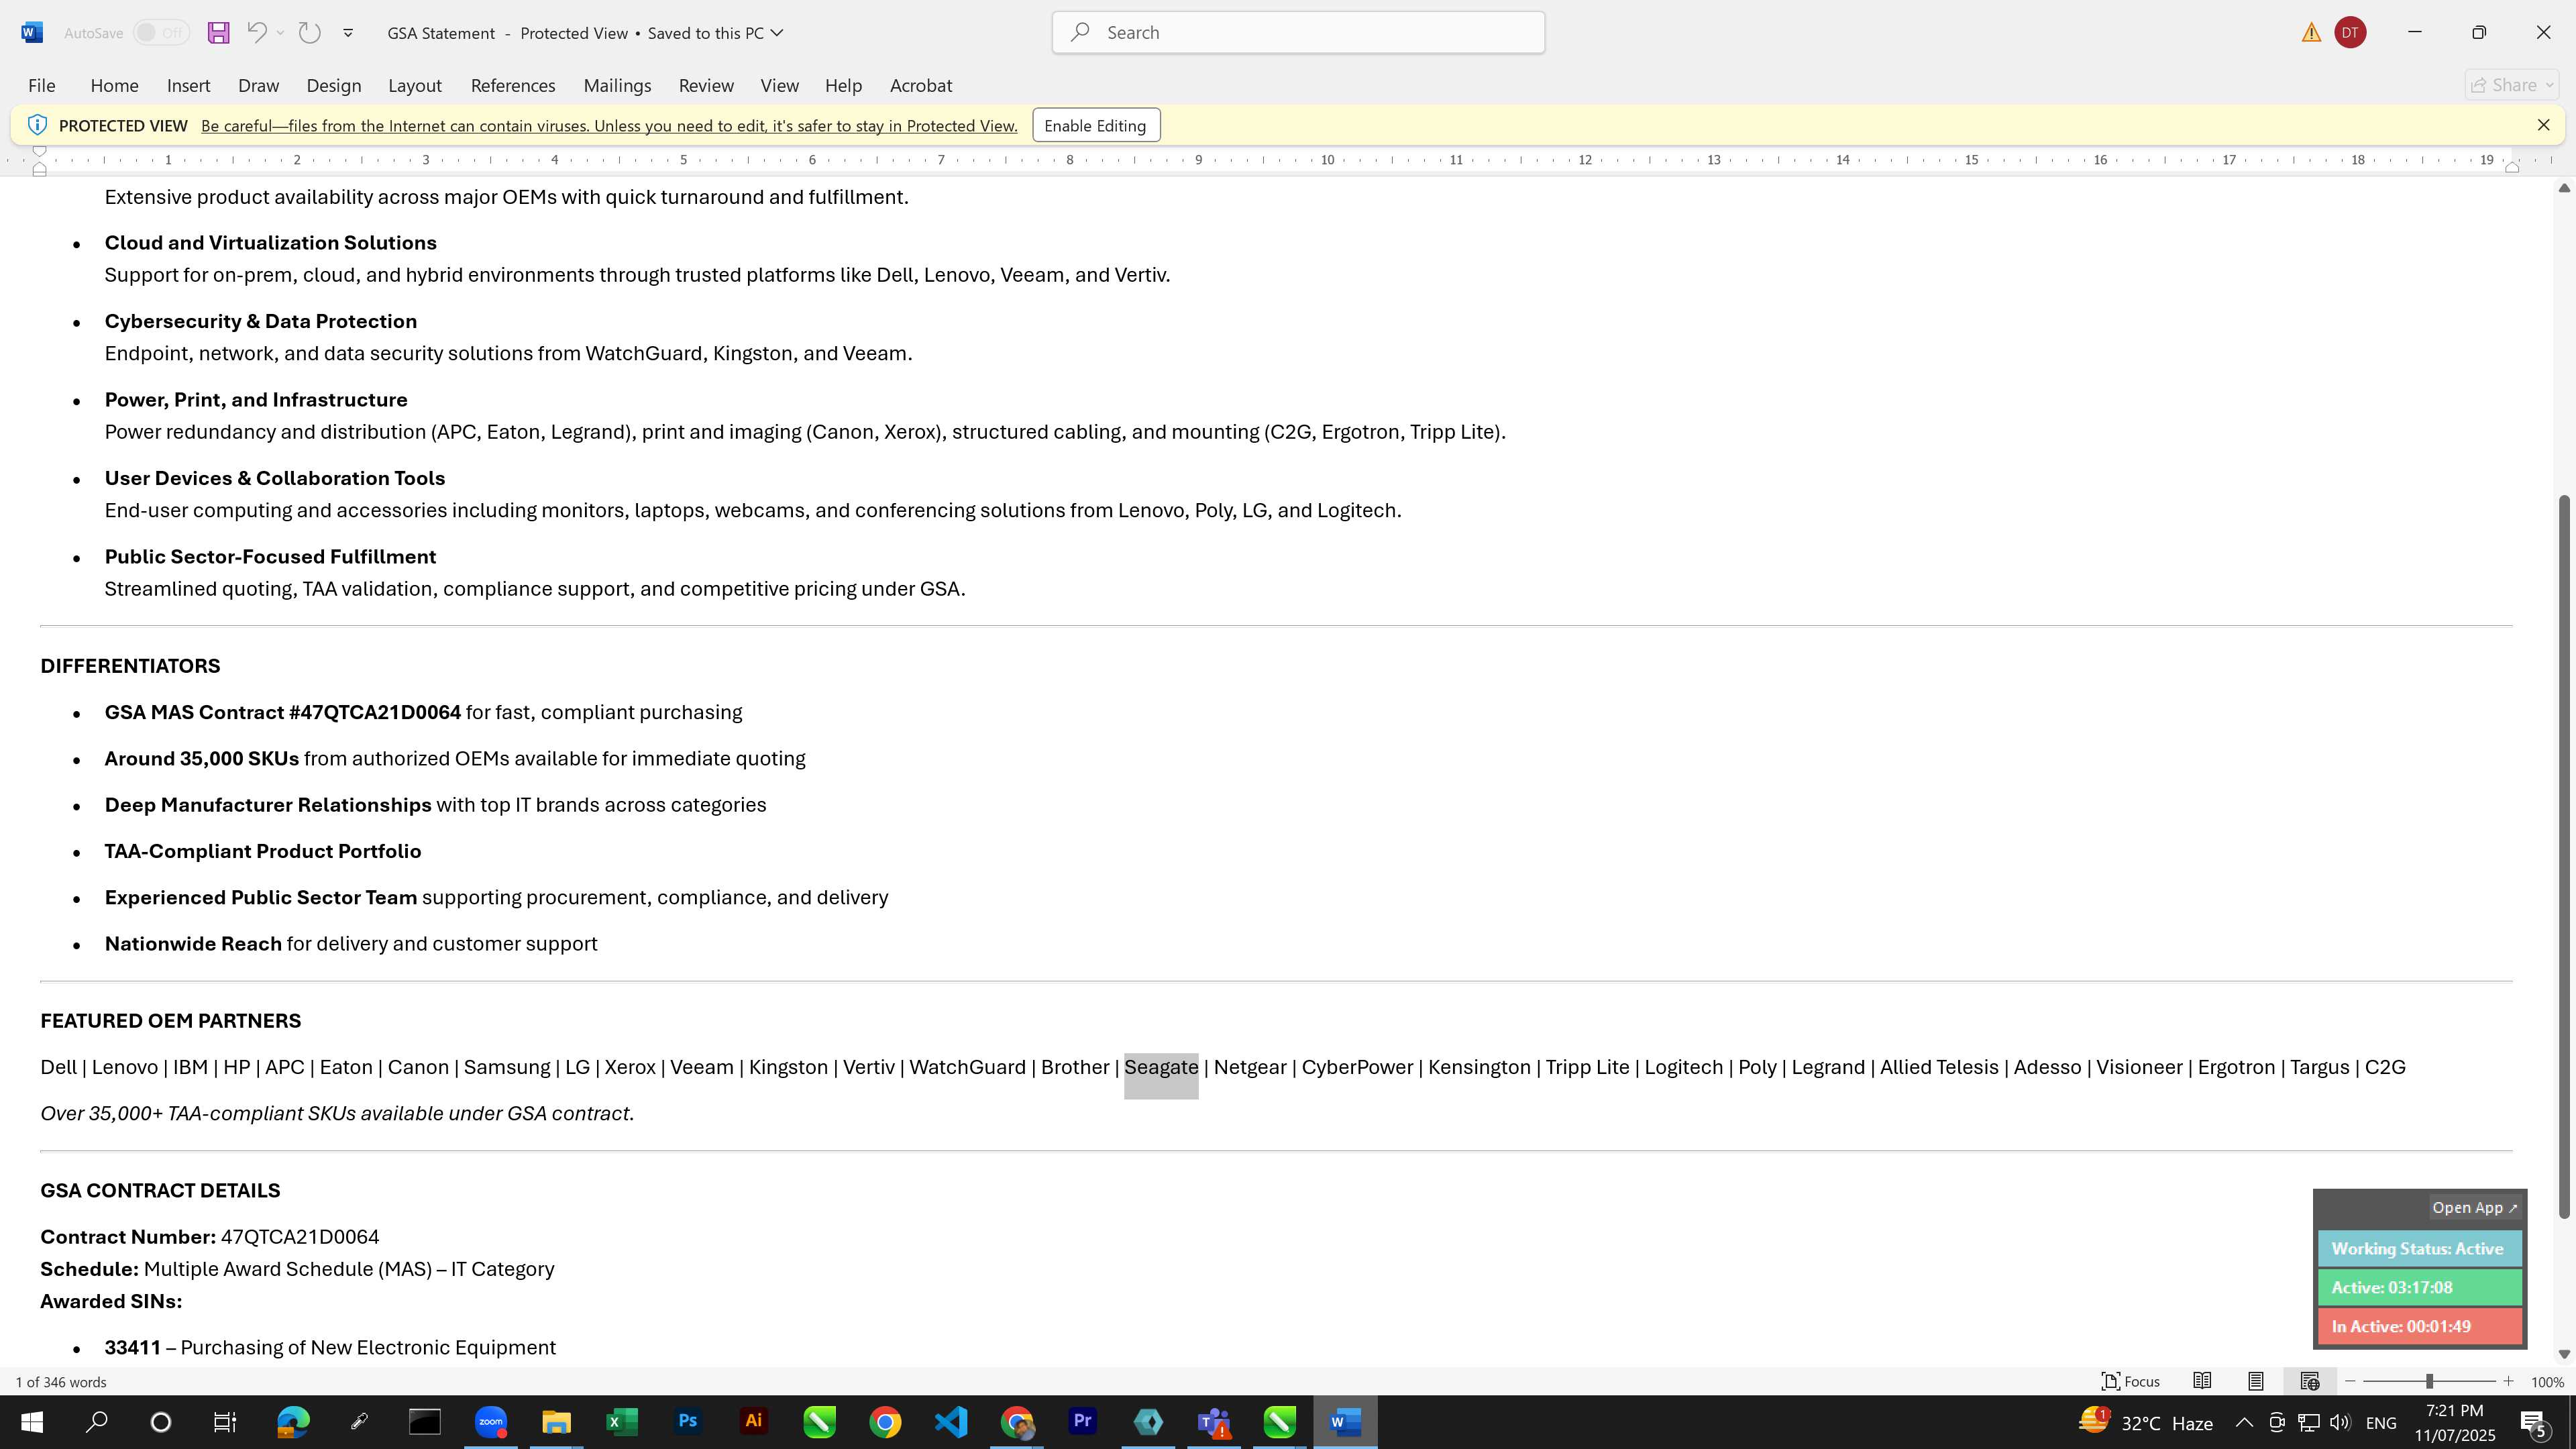Click the word count in status bar
Viewport: 2576px width, 1449px height.
pyautogui.click(x=61, y=1382)
